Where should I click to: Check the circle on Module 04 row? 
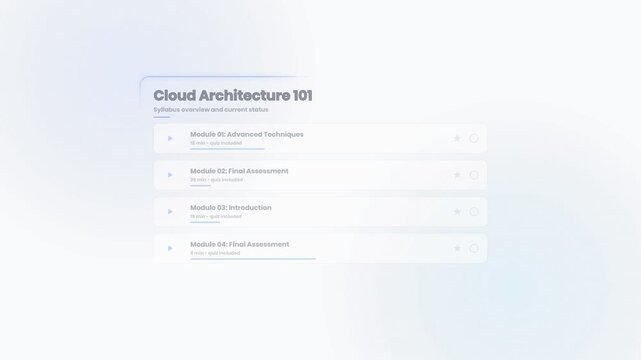(474, 248)
